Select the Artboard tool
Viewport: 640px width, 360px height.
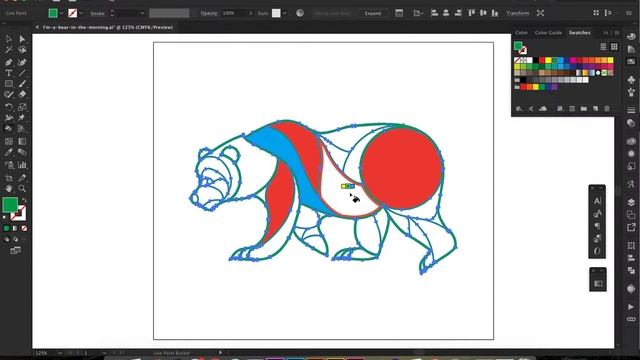9,178
